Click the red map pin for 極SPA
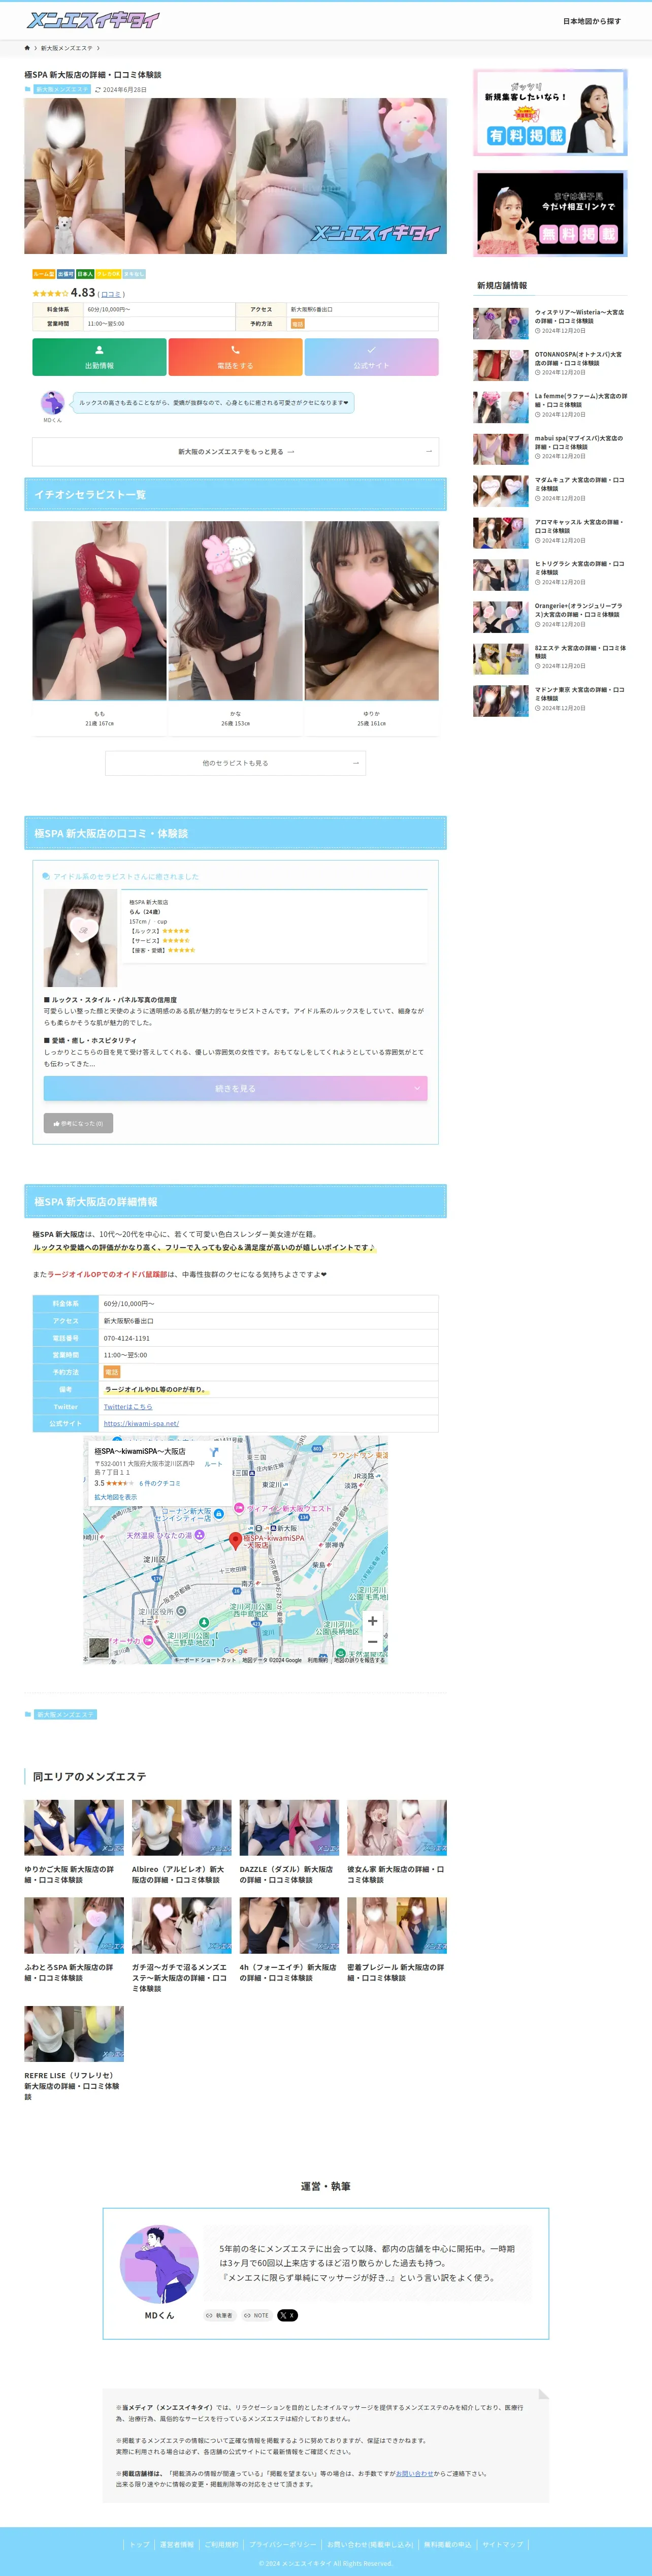This screenshot has height=2576, width=652. pos(236,1541)
